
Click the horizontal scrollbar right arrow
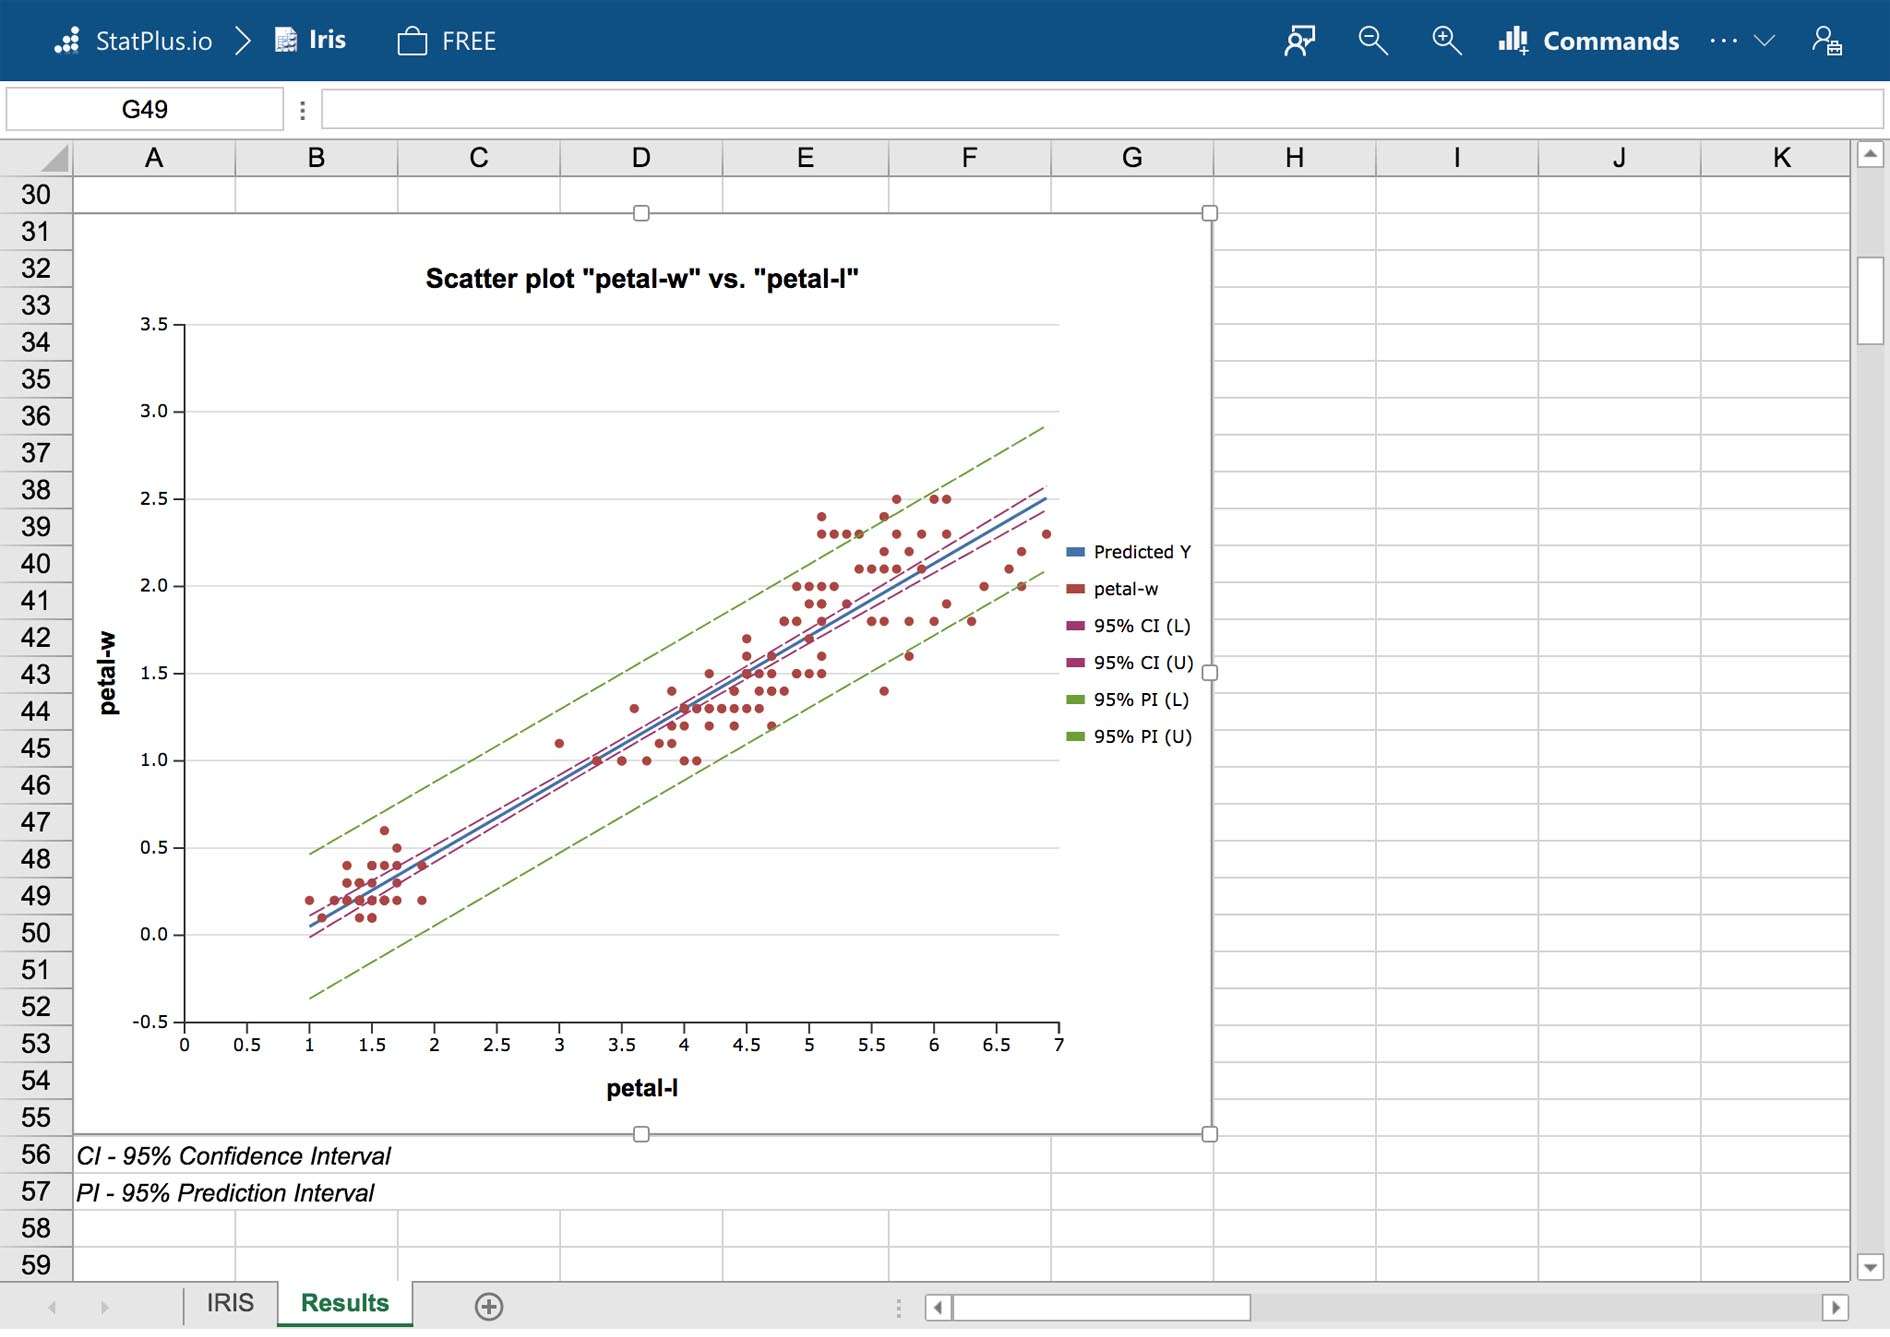1835,1307
